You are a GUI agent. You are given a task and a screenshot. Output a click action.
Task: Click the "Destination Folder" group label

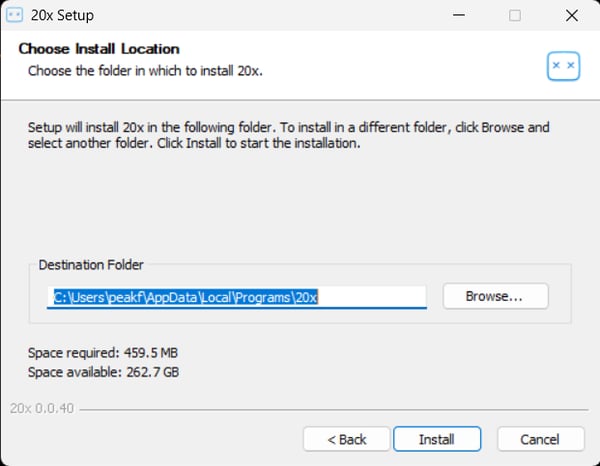click(91, 265)
